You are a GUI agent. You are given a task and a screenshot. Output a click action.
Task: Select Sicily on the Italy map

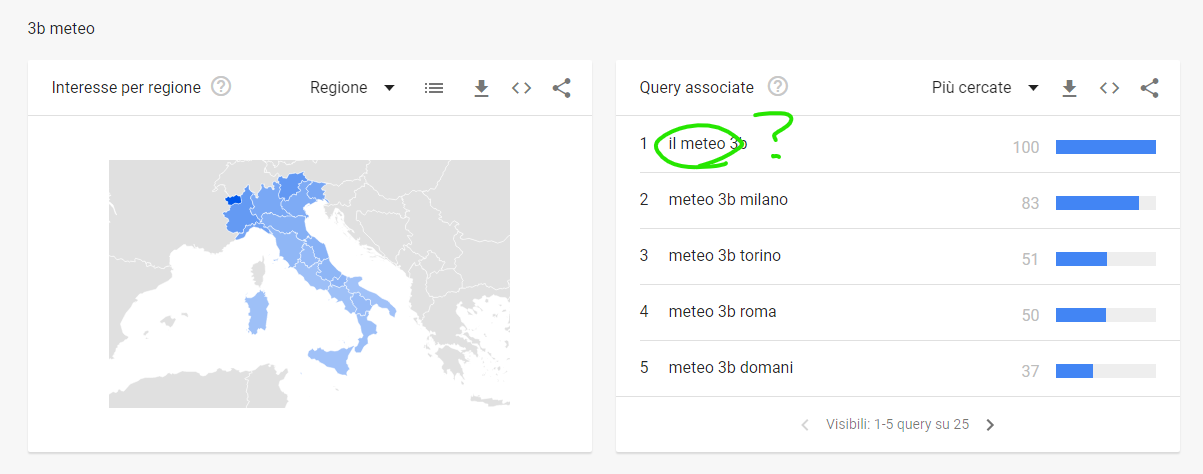point(334,360)
